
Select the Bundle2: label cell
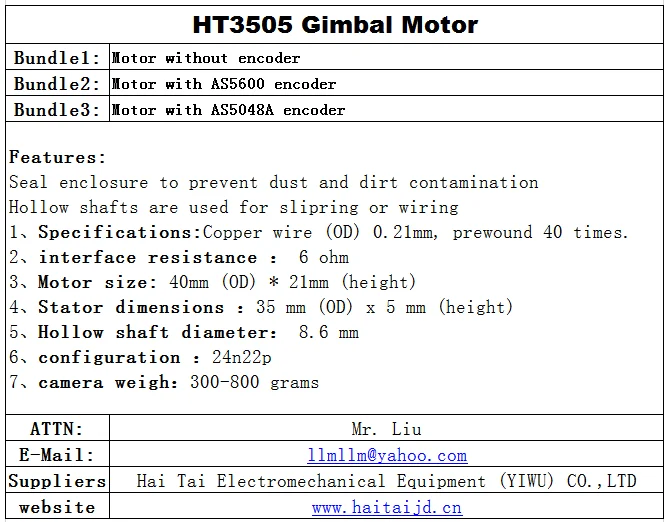tap(58, 83)
